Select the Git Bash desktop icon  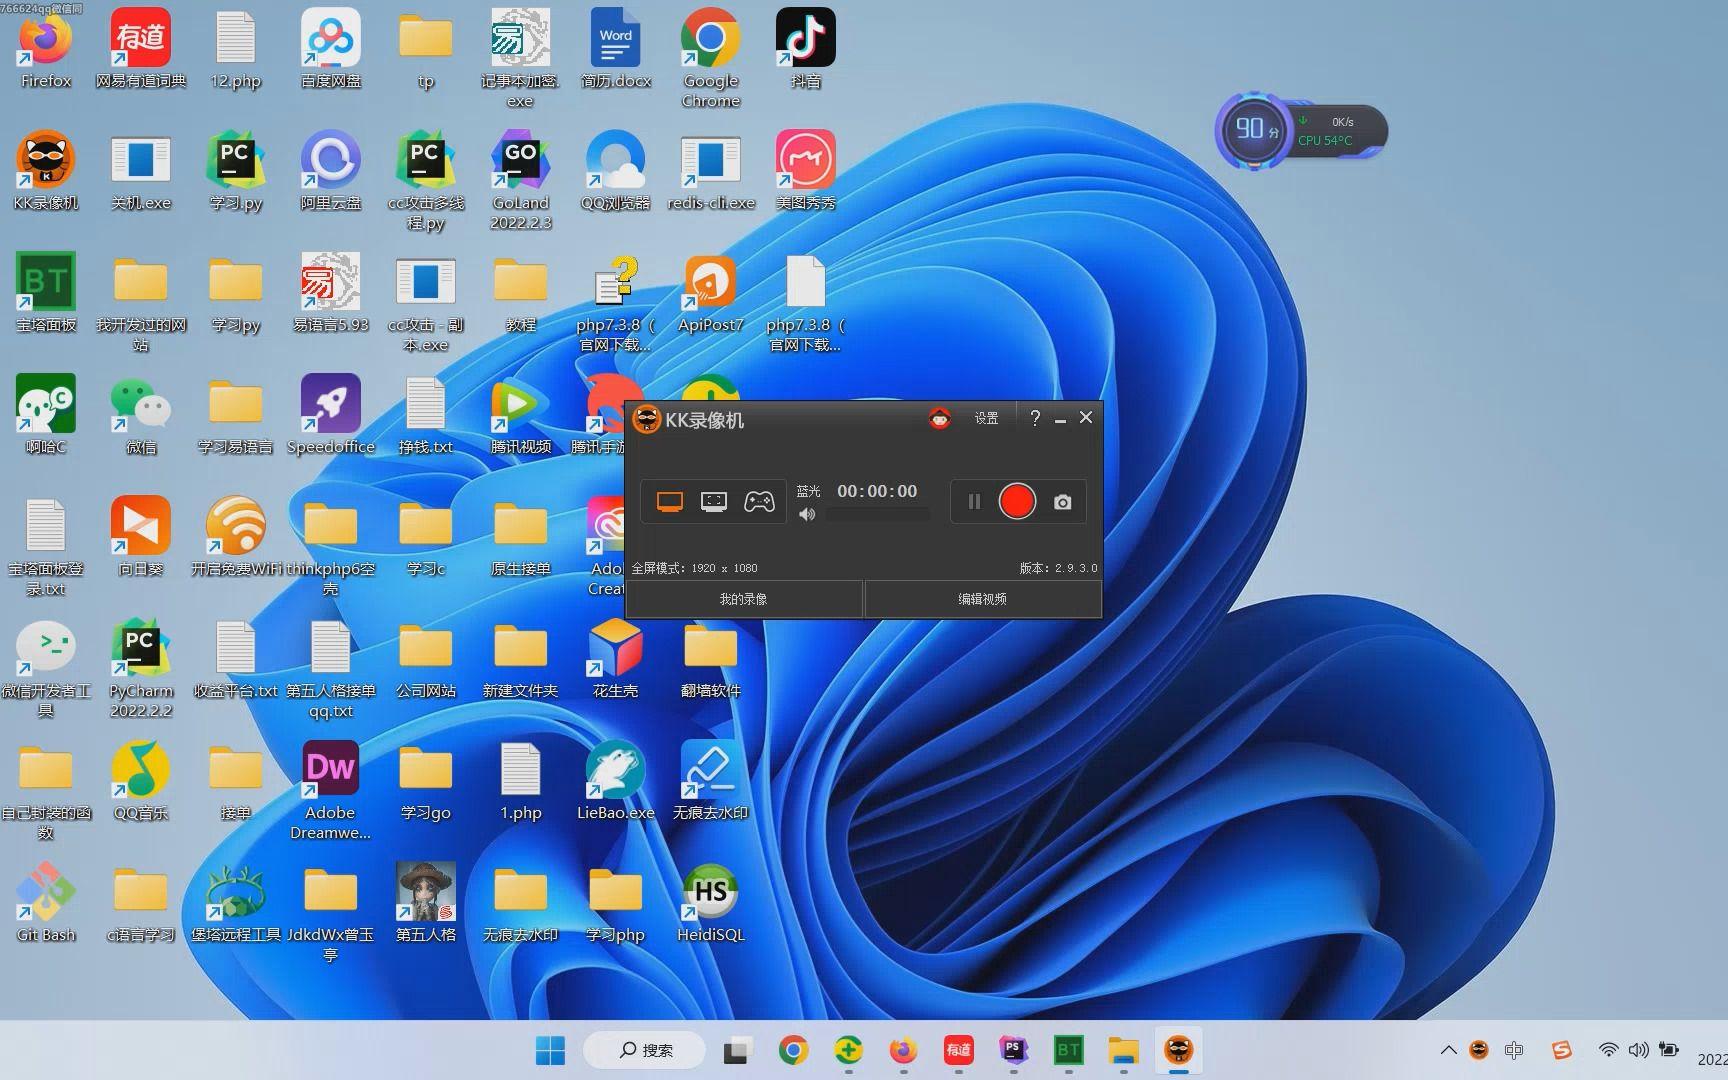point(46,903)
